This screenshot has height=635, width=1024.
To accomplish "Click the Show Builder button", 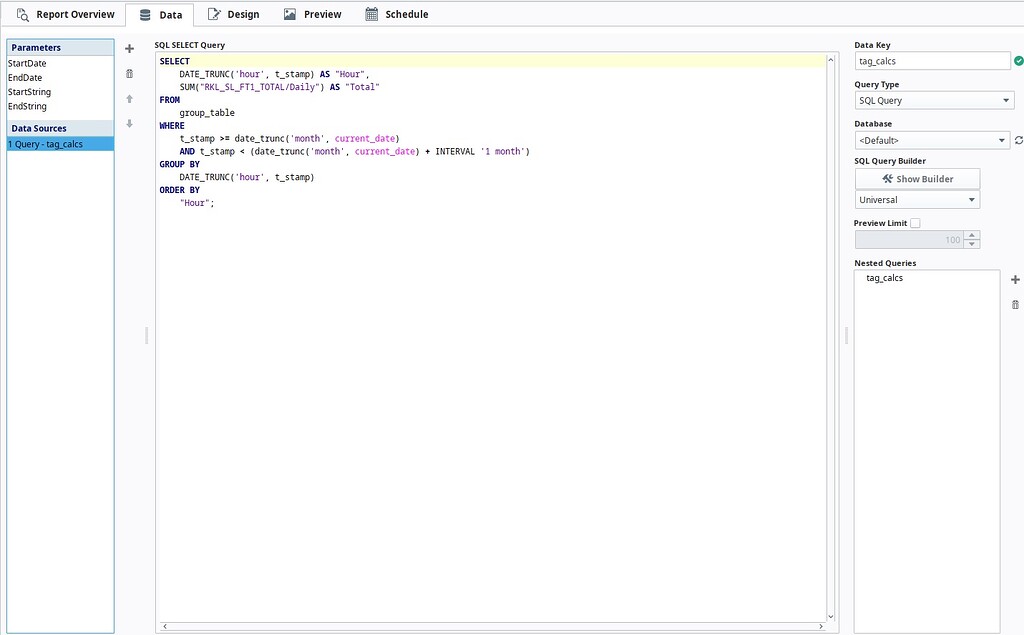I will pos(917,178).
